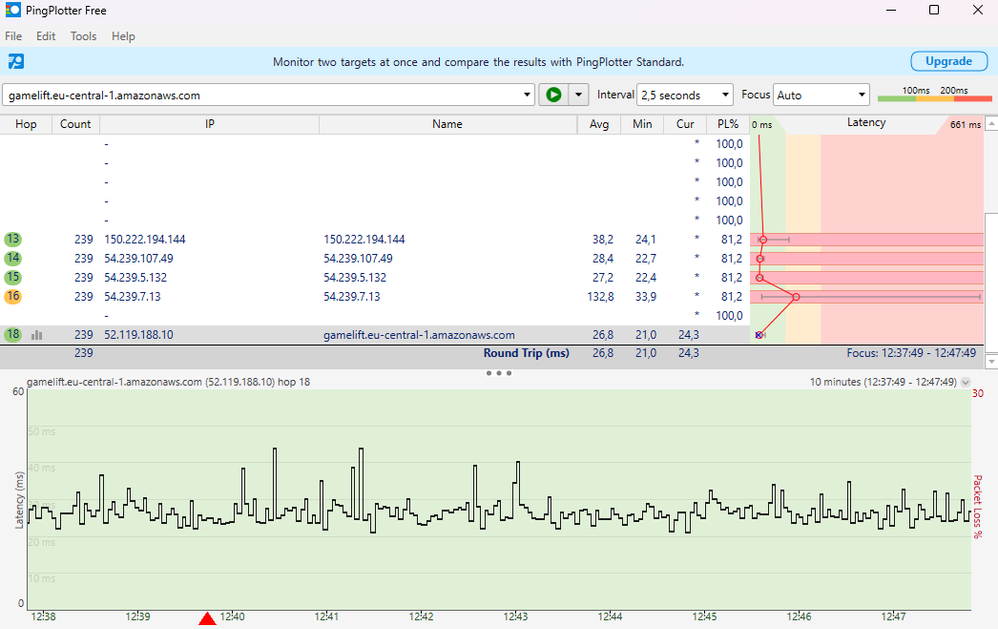Click the green Start trace play button
Image resolution: width=998 pixels, height=629 pixels.
click(551, 95)
